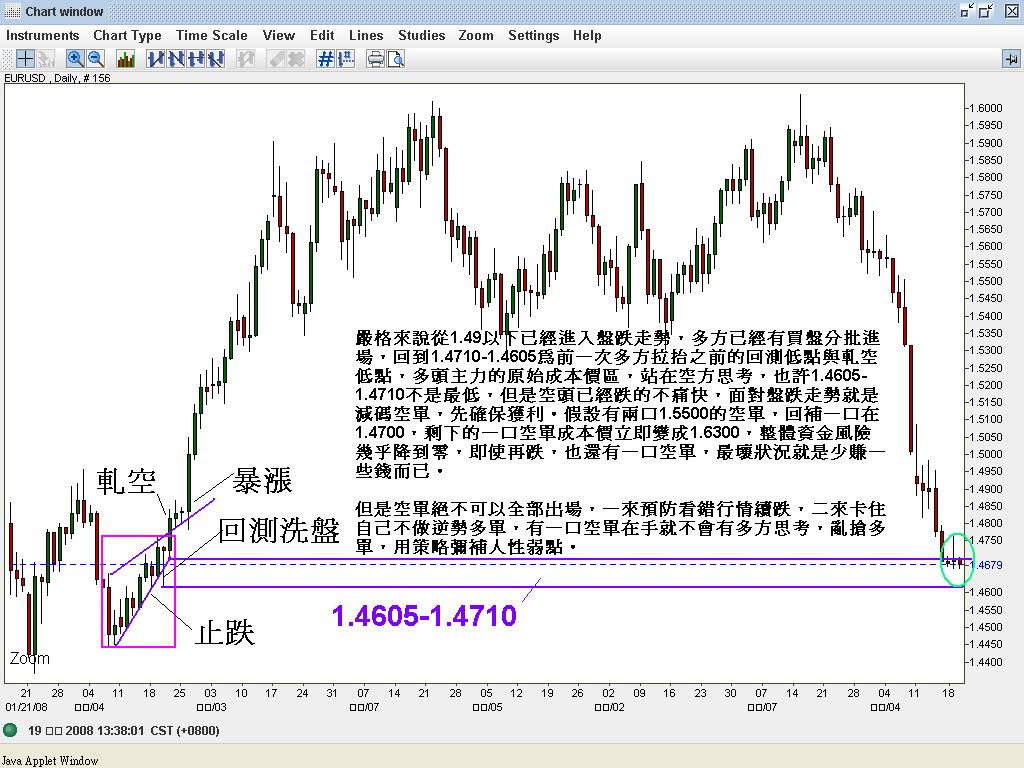Select the crosshair cursor tool
The image size is (1024, 768).
25,59
